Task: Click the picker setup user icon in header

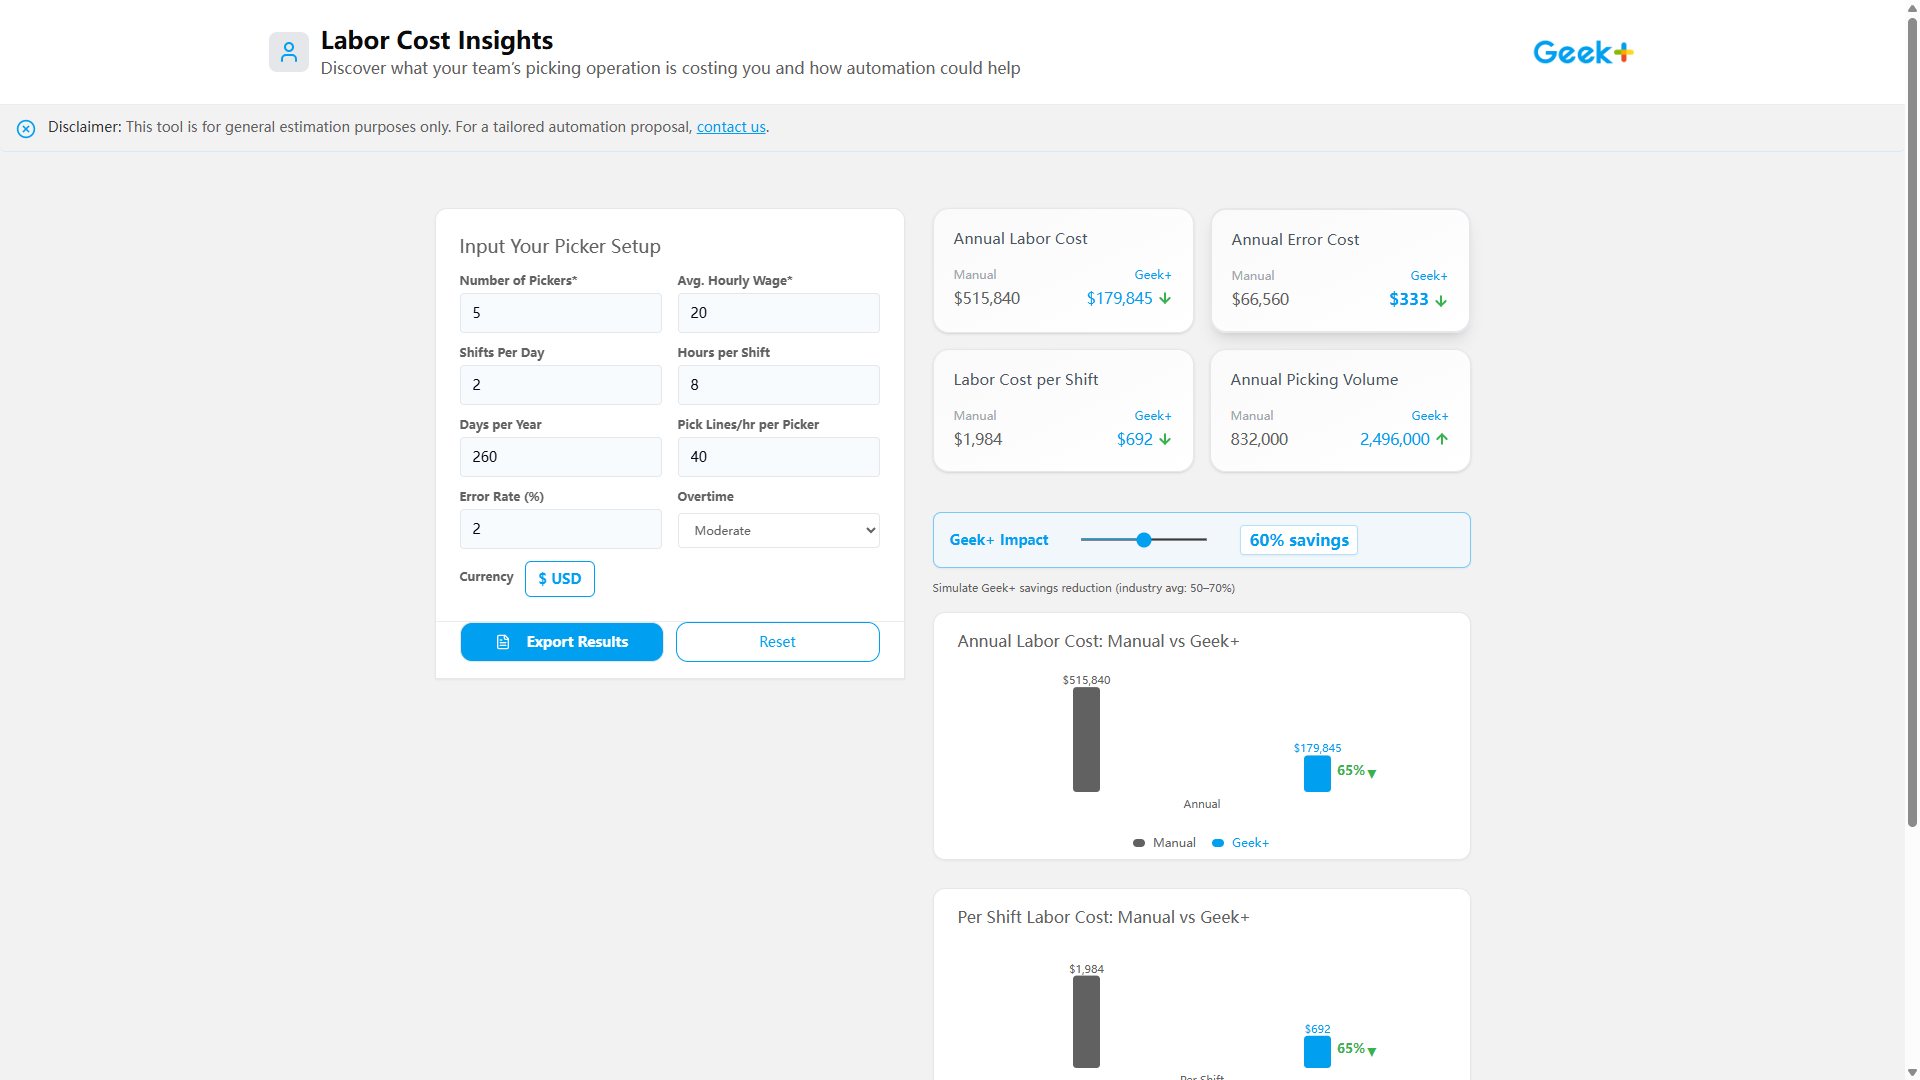Action: (289, 51)
